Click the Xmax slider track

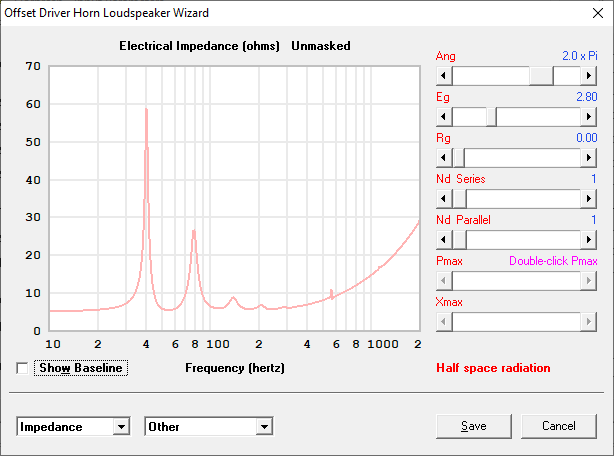coord(516,322)
